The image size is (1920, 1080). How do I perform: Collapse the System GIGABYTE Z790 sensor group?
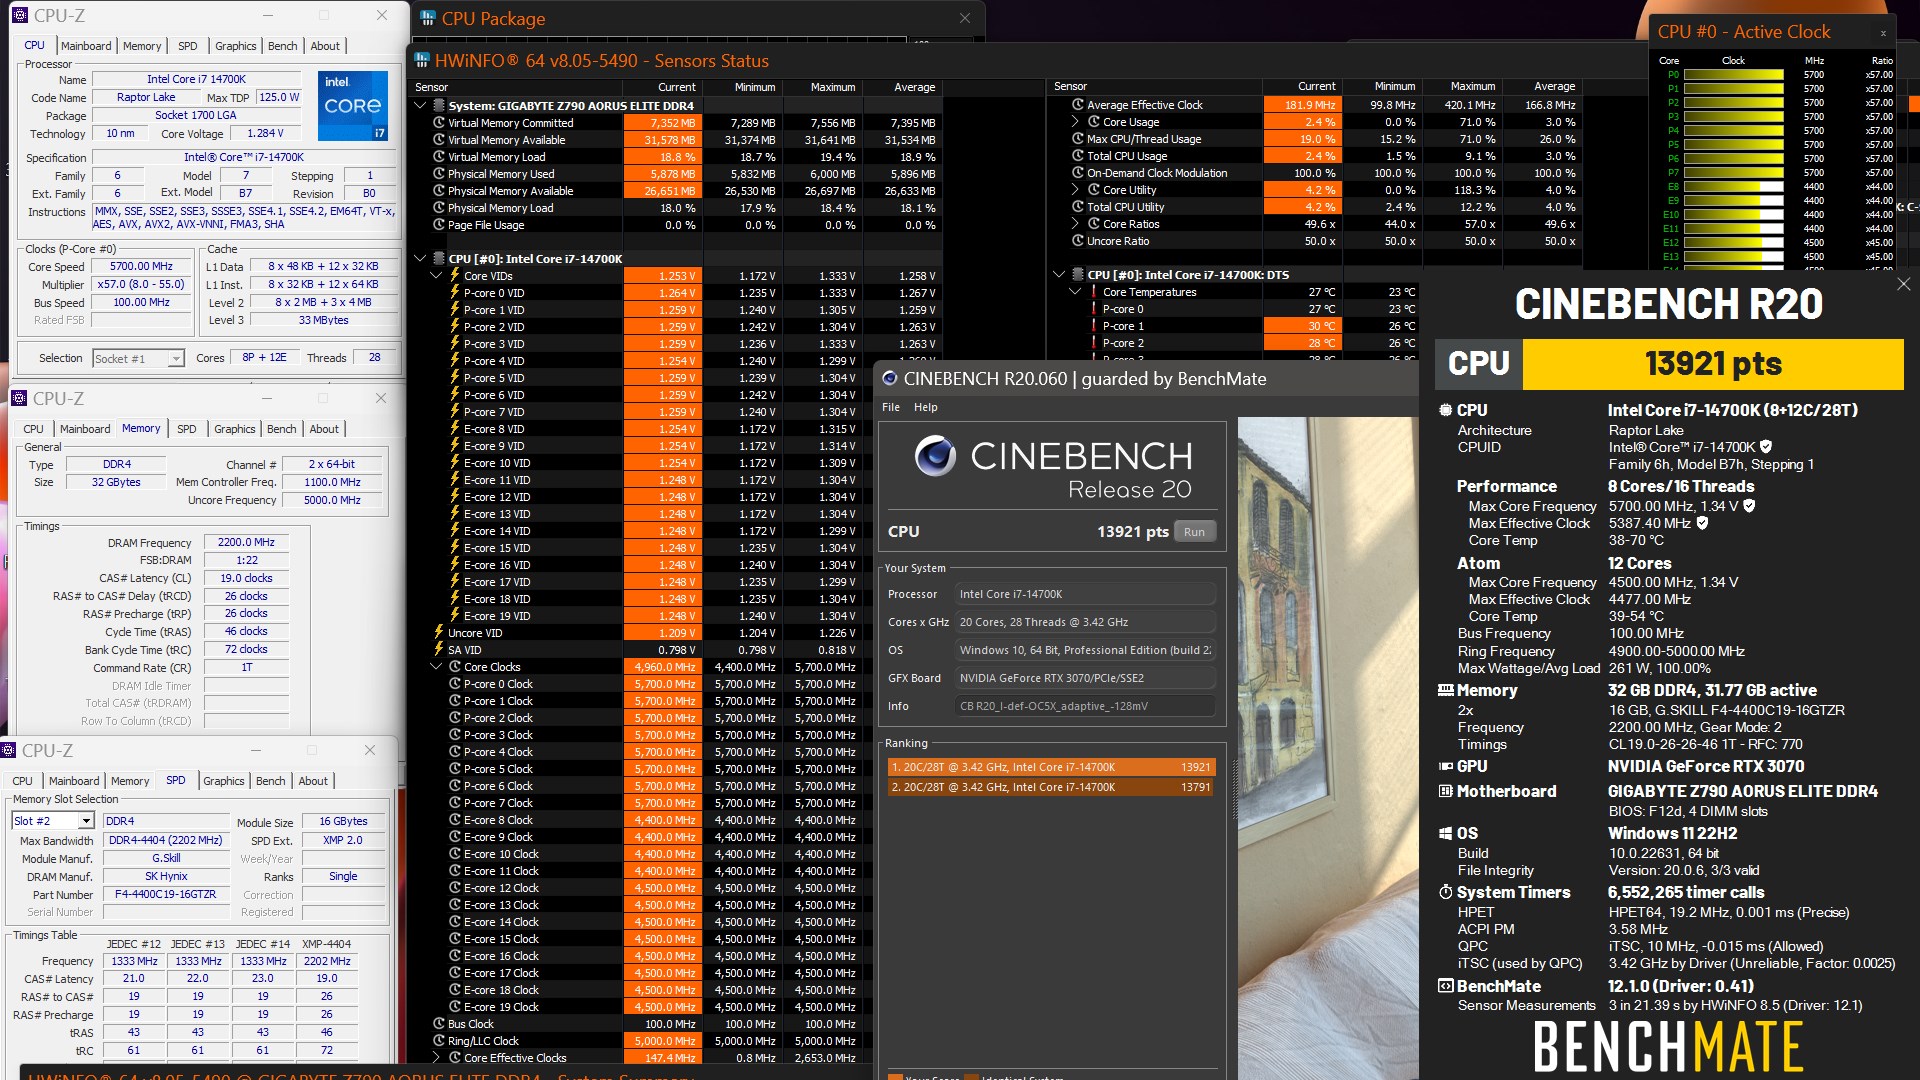tap(420, 105)
